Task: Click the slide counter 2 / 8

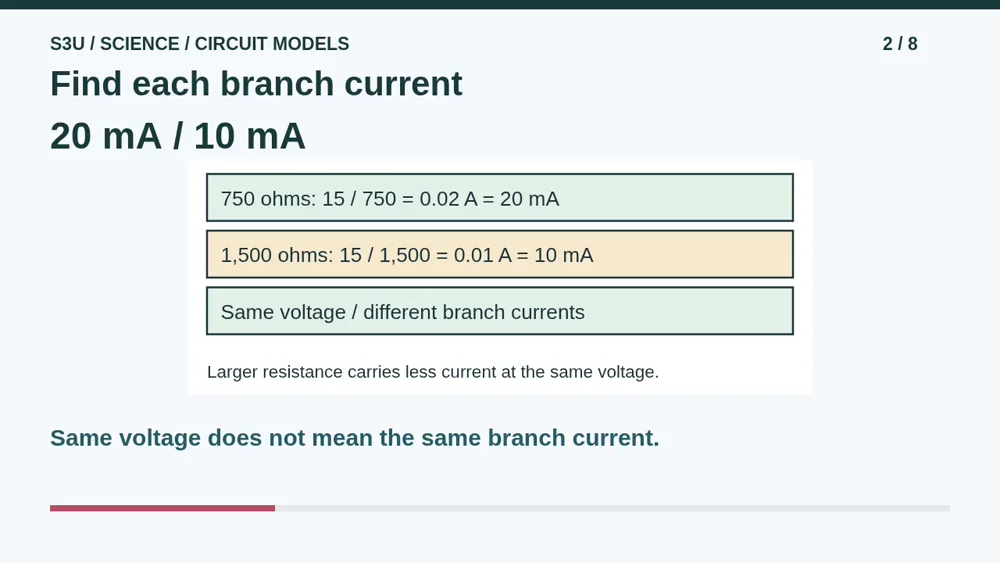Action: point(900,44)
